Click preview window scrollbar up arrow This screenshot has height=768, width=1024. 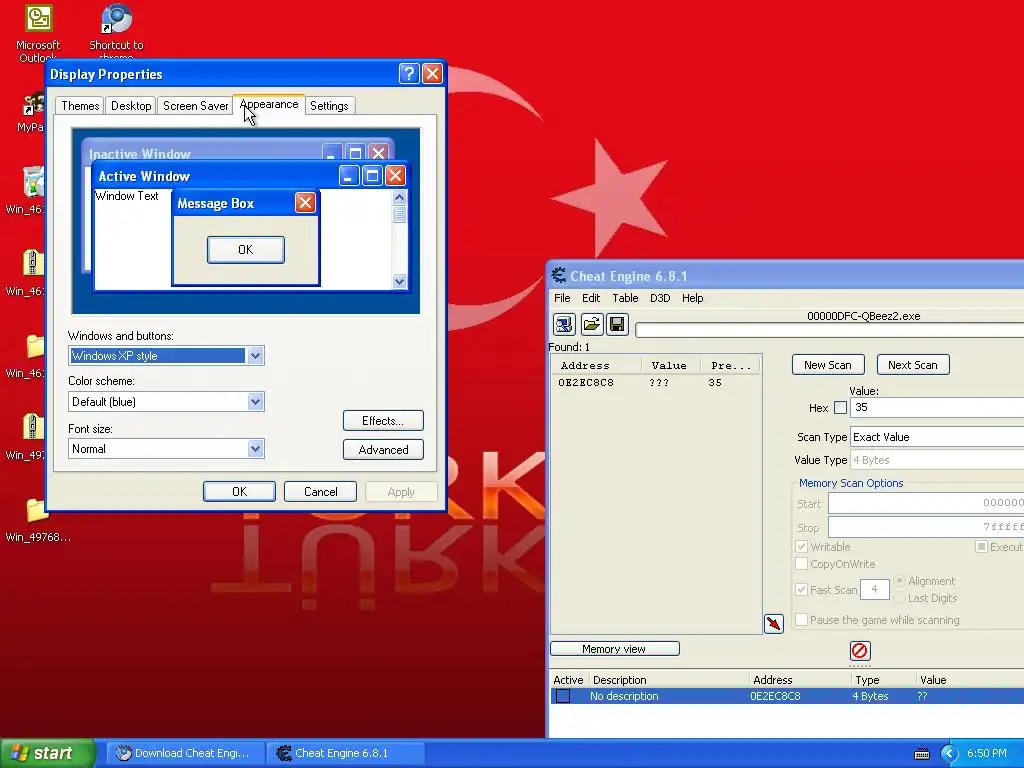pos(400,197)
